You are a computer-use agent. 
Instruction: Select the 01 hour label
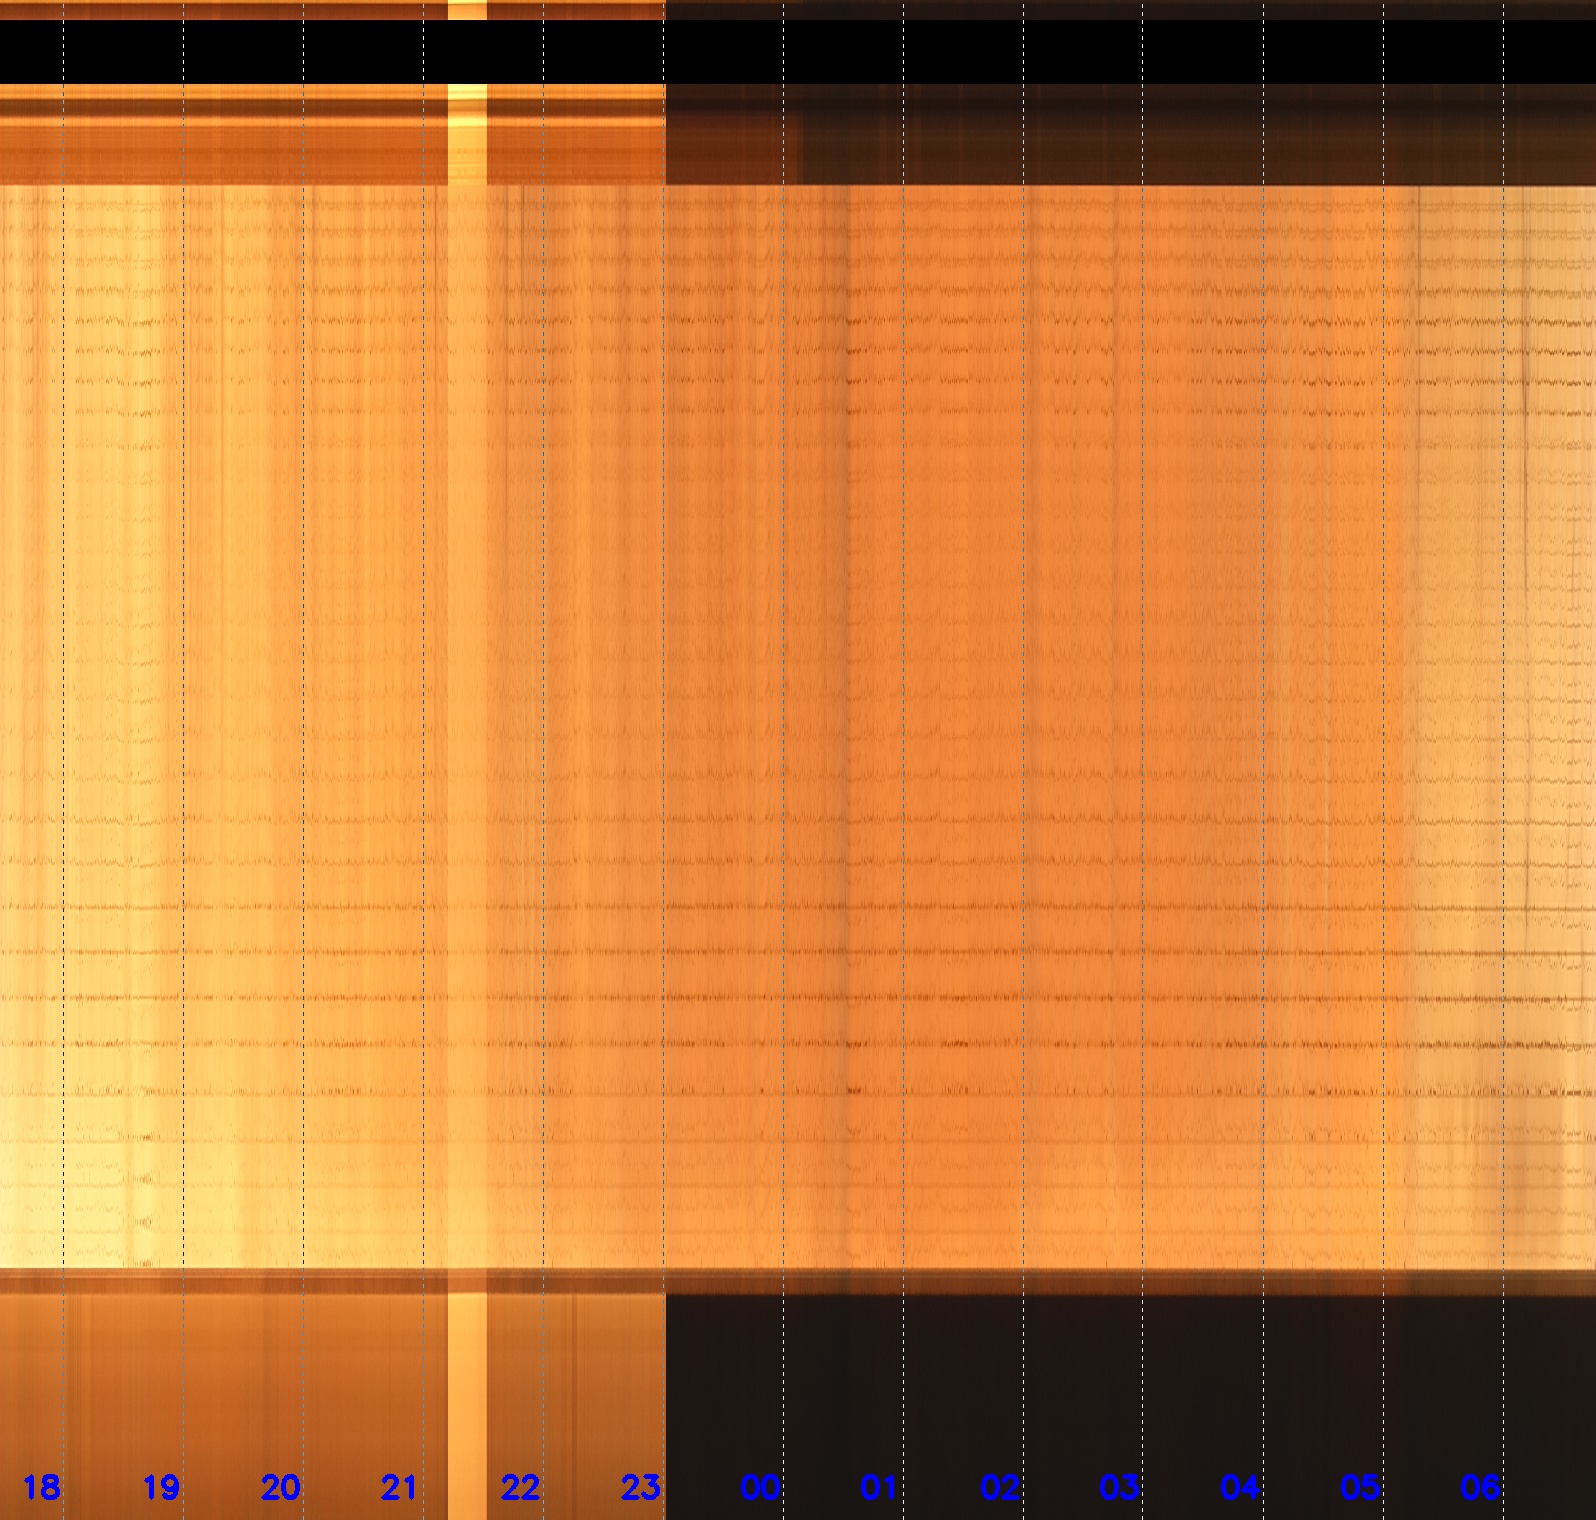point(879,1488)
